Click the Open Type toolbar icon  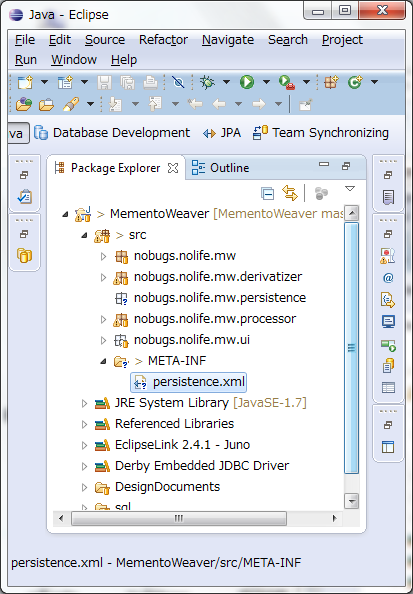click(24, 104)
